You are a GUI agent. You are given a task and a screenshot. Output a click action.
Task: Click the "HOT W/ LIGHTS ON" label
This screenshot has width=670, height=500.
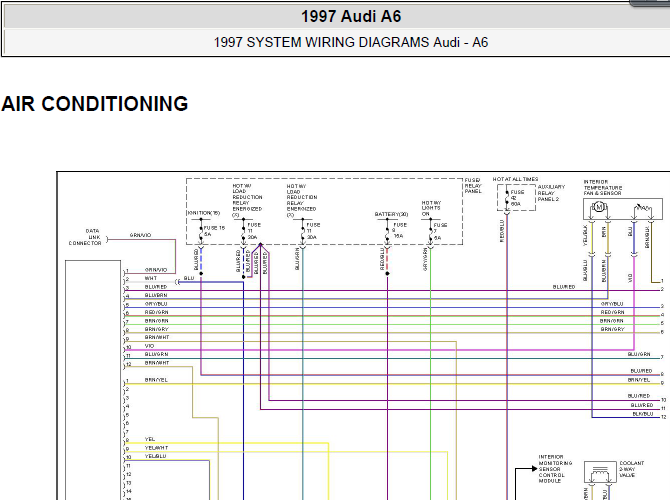click(431, 208)
